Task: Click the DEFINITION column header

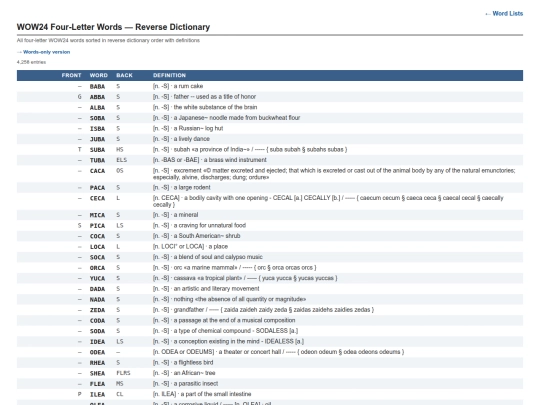Action: [x=169, y=75]
